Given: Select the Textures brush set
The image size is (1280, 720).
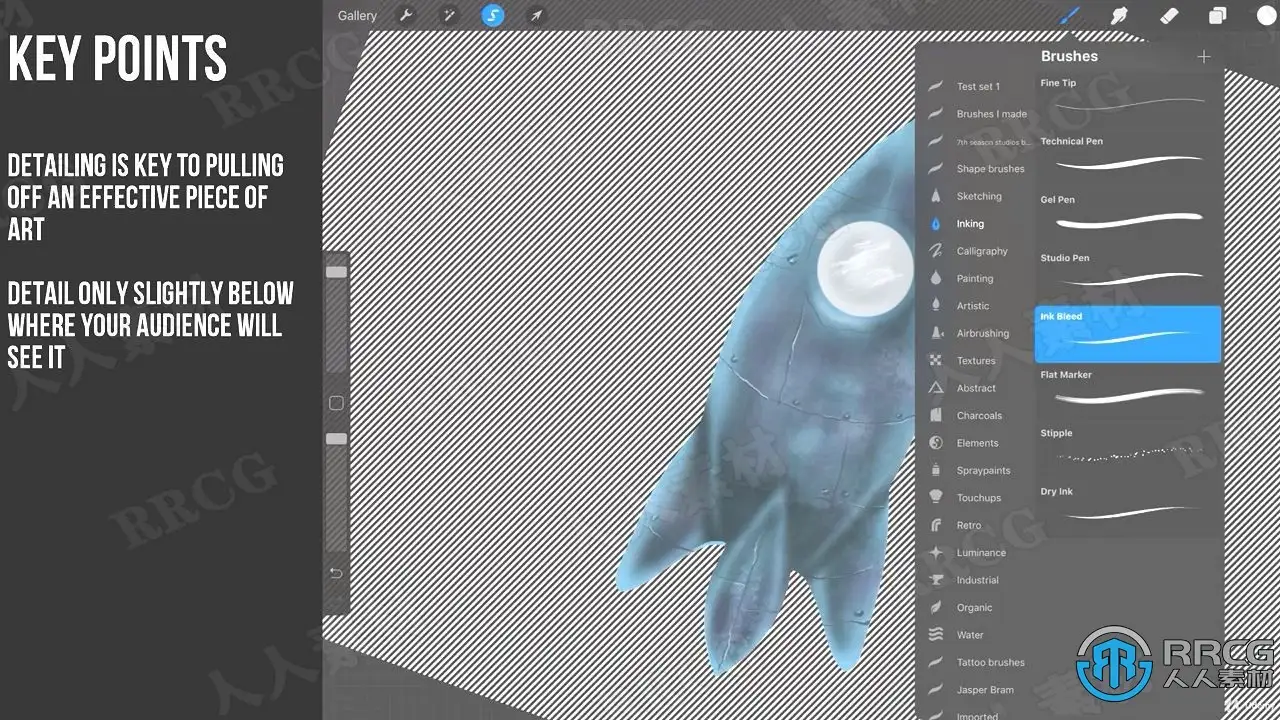Looking at the screenshot, I should click(x=975, y=361).
